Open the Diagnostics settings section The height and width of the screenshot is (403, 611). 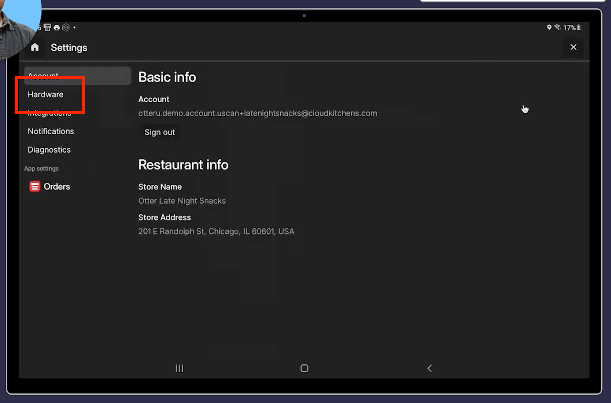49,150
